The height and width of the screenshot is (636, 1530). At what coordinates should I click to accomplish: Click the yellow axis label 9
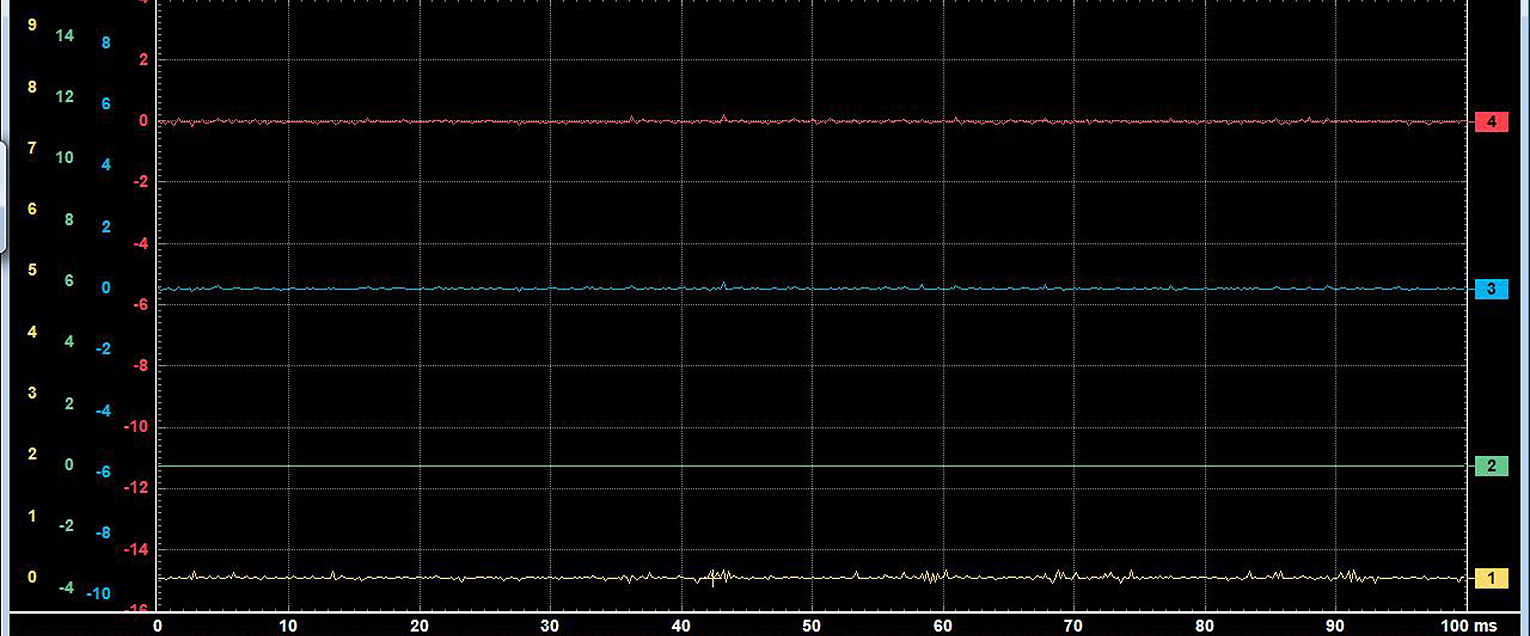pos(32,24)
